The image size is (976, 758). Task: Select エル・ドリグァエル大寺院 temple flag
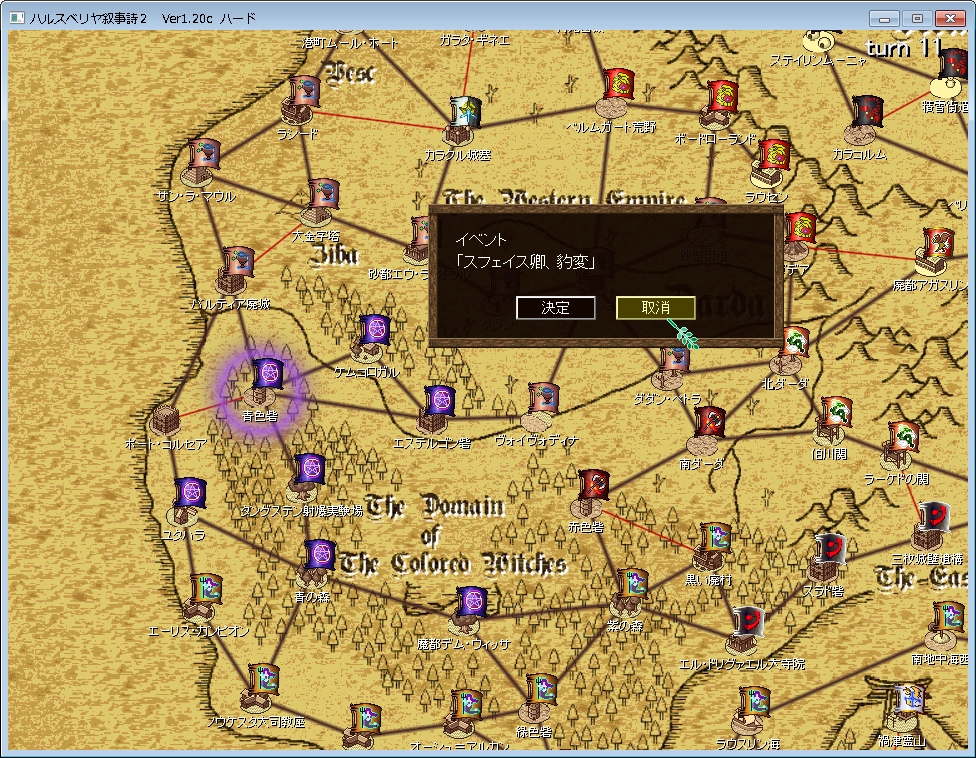[748, 623]
